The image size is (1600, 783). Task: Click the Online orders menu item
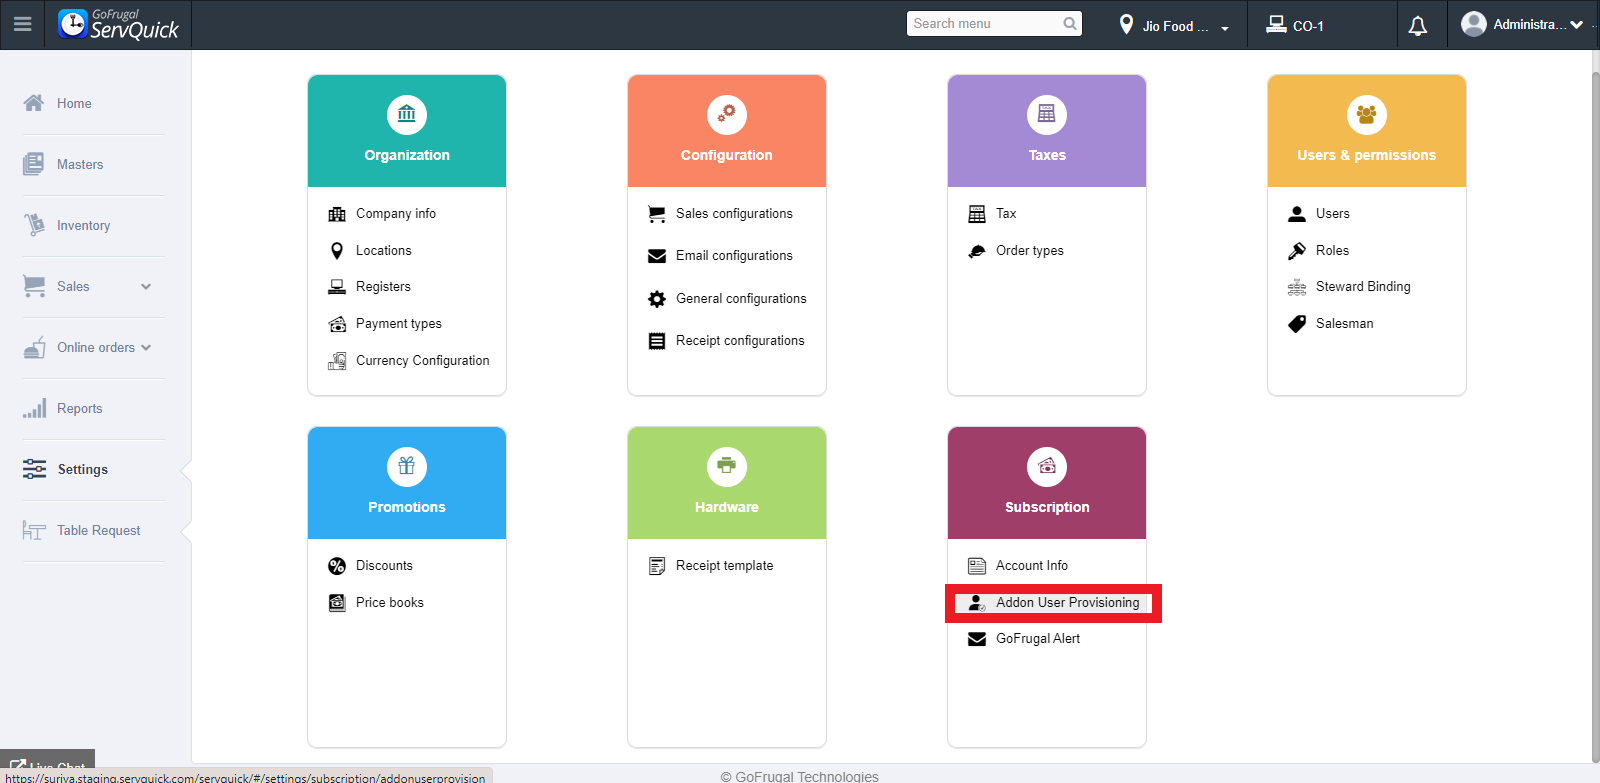[x=96, y=348]
